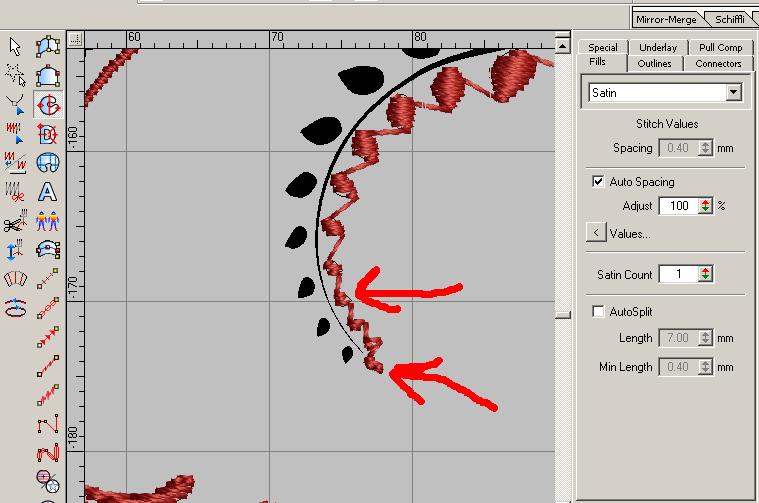Select the curved column shape tool with yellow nodes

point(48,46)
